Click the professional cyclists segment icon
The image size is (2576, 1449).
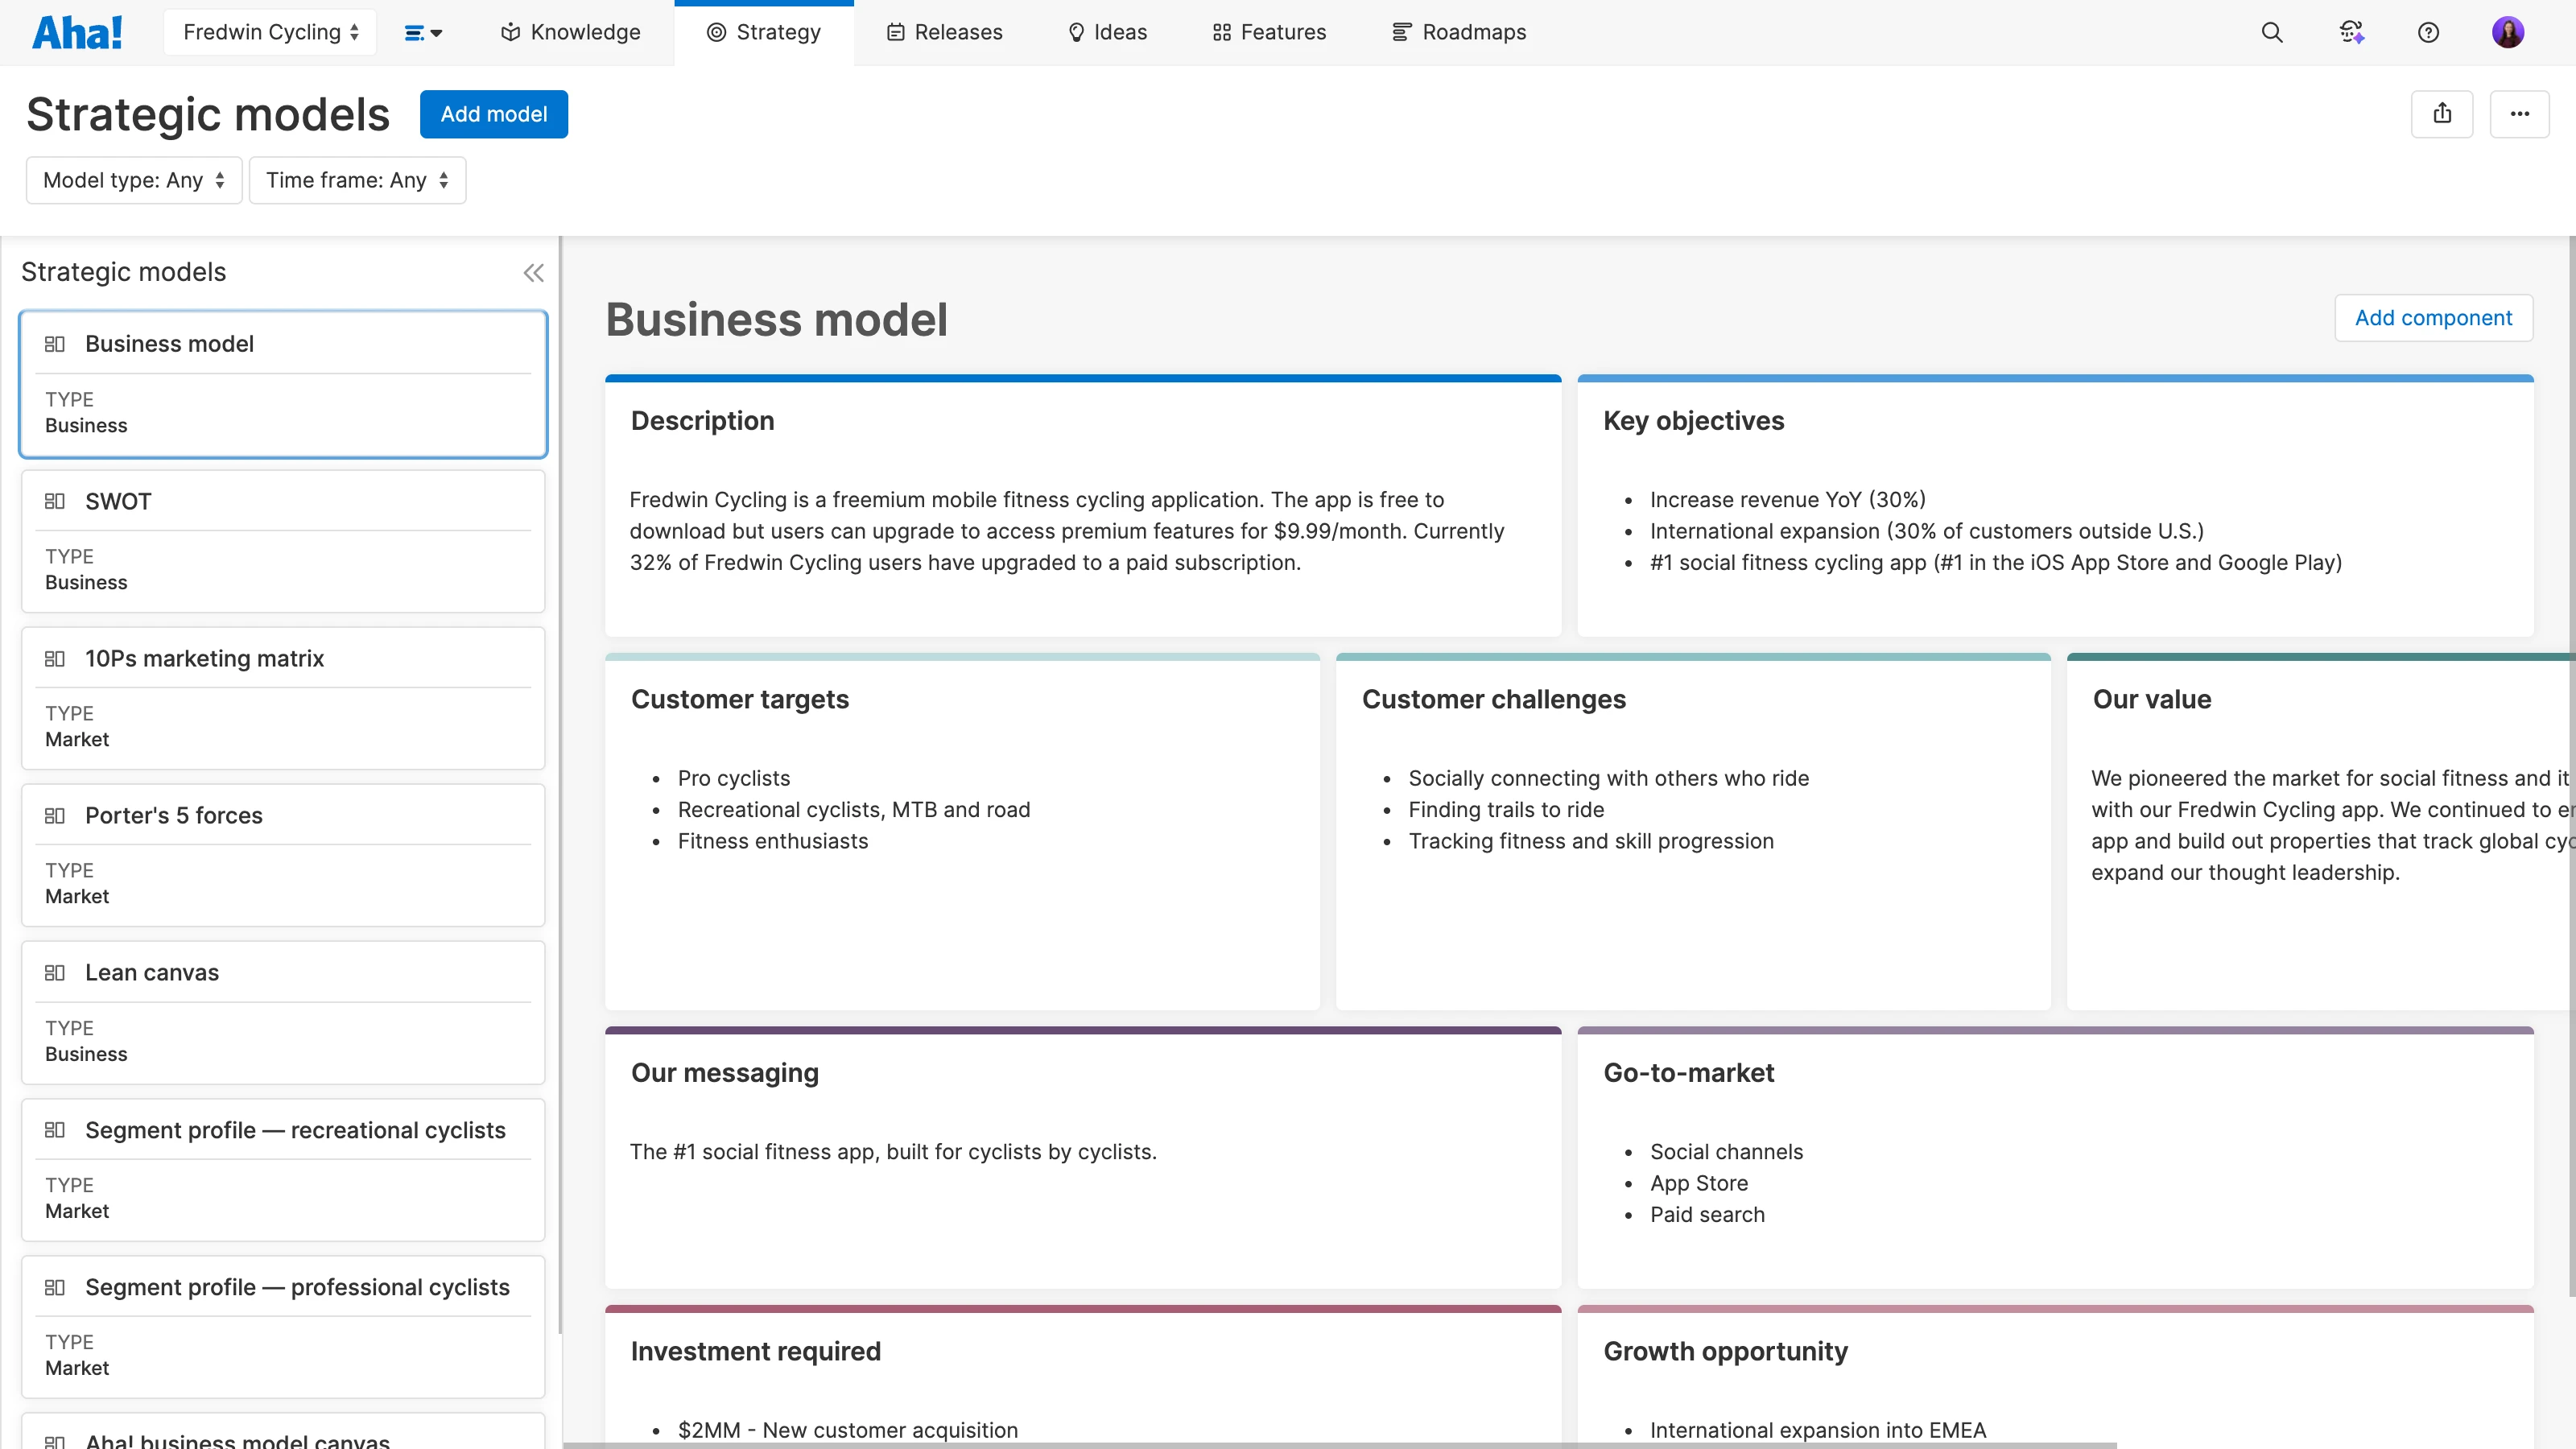(x=55, y=1286)
